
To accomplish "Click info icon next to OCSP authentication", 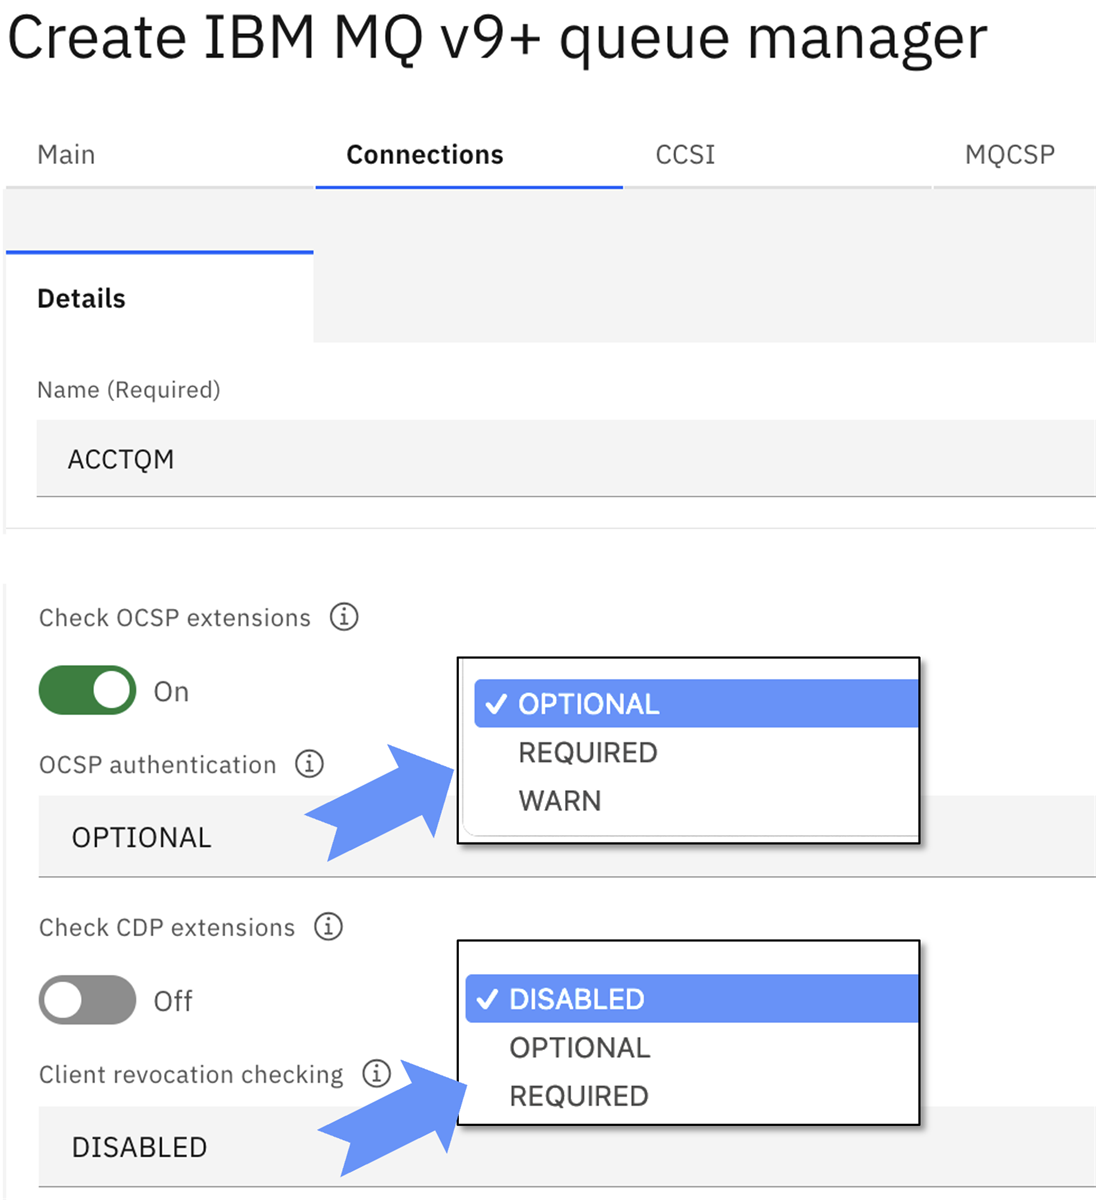I will 309,764.
